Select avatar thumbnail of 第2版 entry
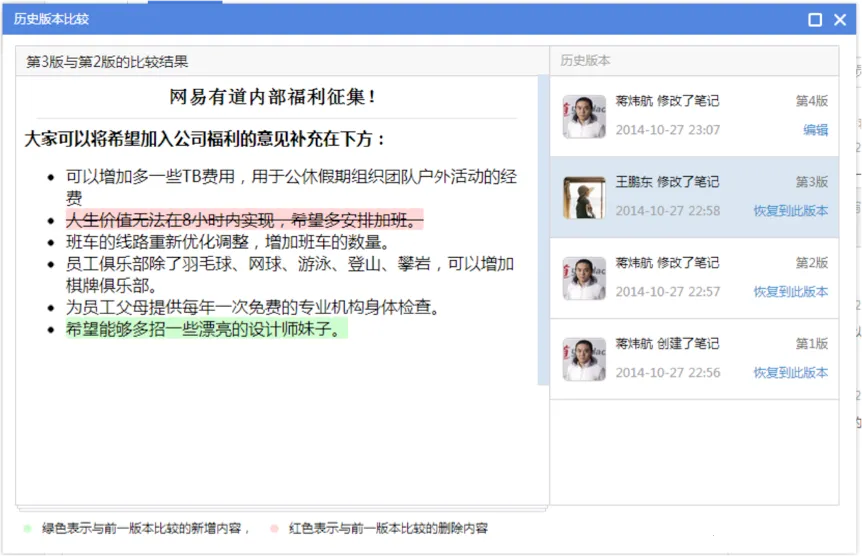Screen dimensions: 862x556 pos(584,278)
